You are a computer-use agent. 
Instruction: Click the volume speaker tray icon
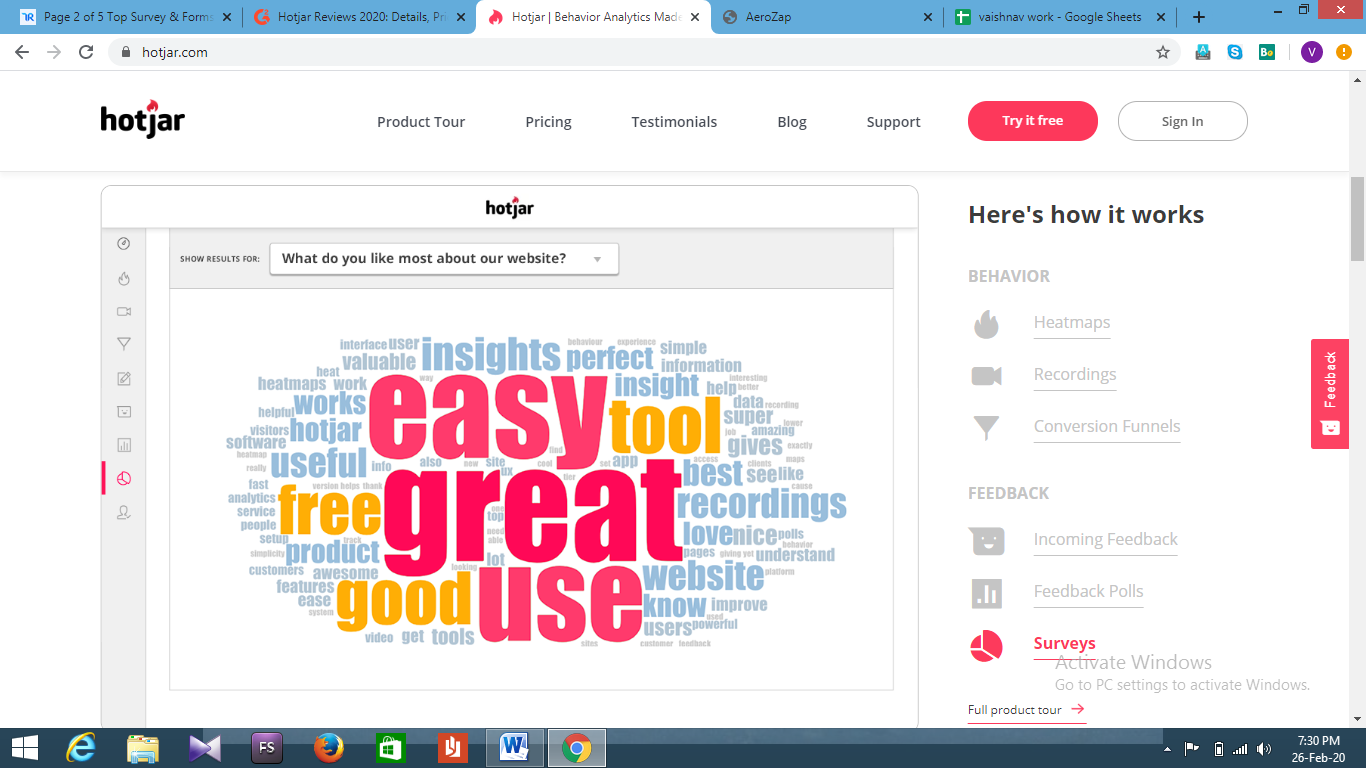[1264, 748]
